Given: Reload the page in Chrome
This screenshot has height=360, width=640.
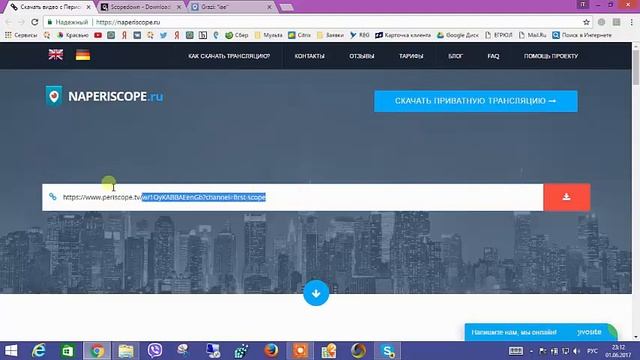Looking at the screenshot, I should tap(35, 22).
